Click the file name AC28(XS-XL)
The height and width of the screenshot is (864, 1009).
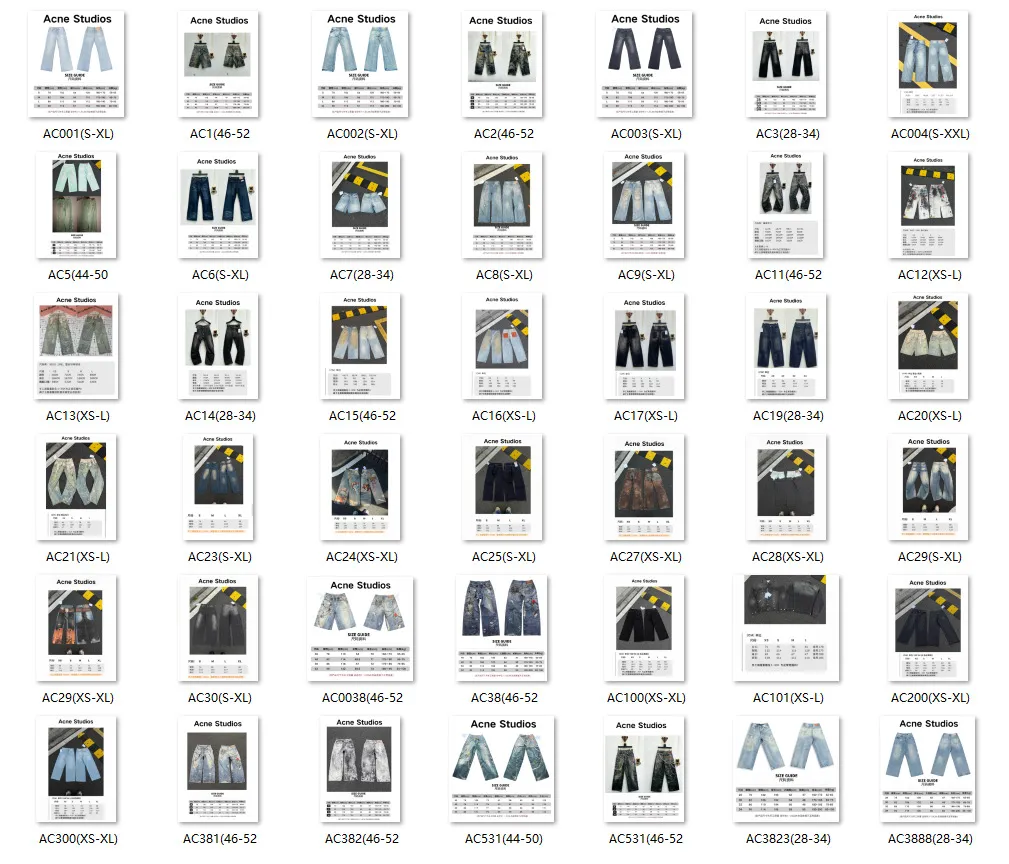(x=788, y=556)
